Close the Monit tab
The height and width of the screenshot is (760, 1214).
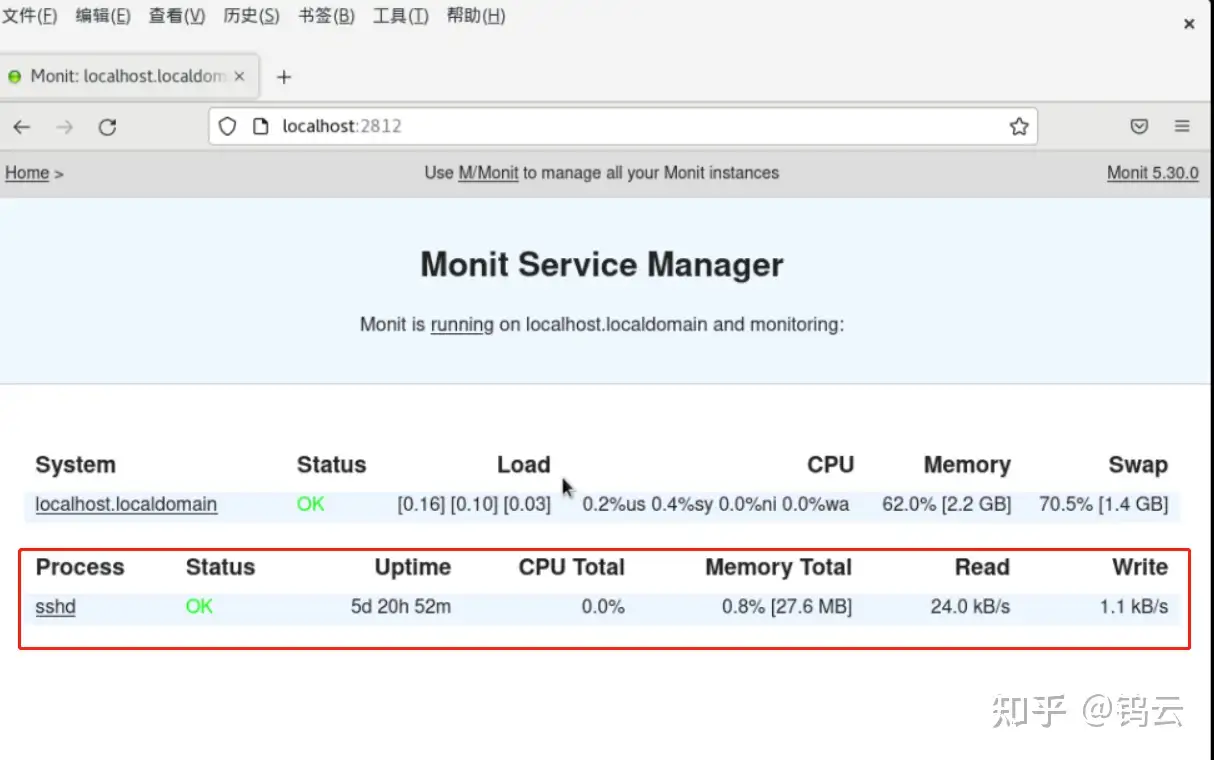tap(239, 76)
